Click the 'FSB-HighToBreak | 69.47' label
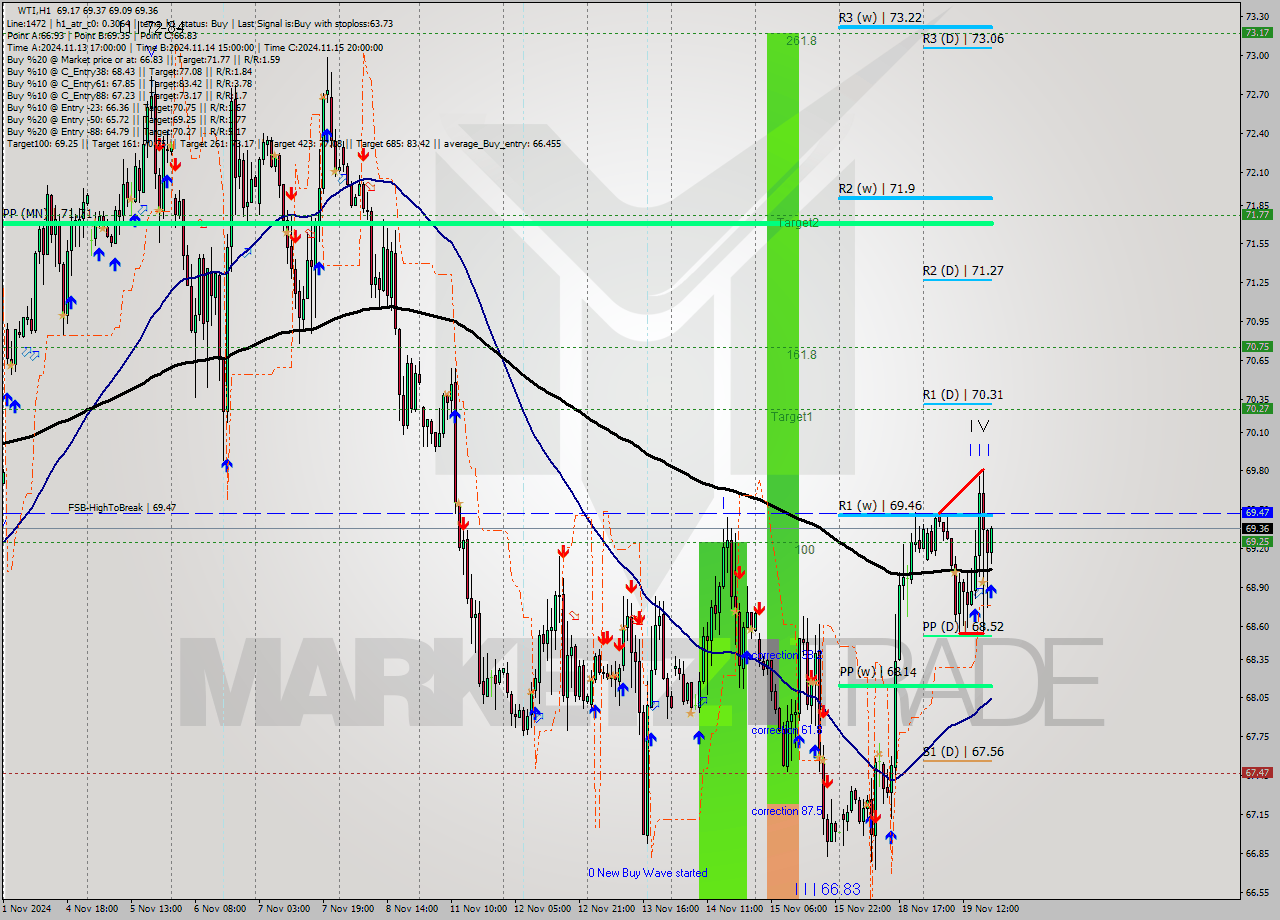This screenshot has height=920, width=1280. (122, 508)
